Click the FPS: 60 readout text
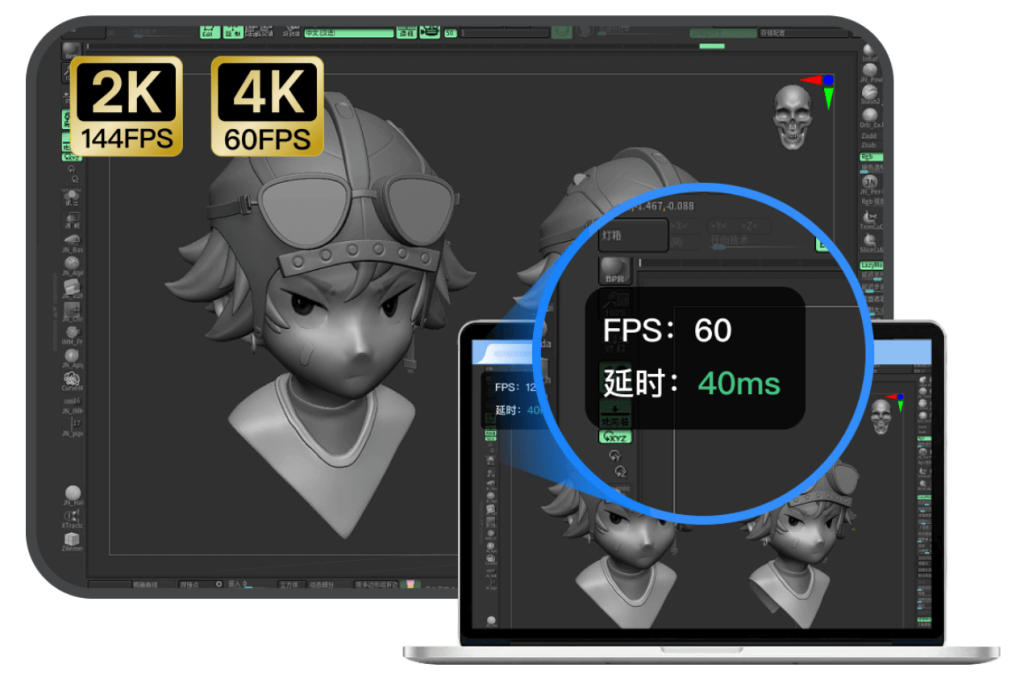The width and height of the screenshot is (1024, 685). click(x=667, y=330)
